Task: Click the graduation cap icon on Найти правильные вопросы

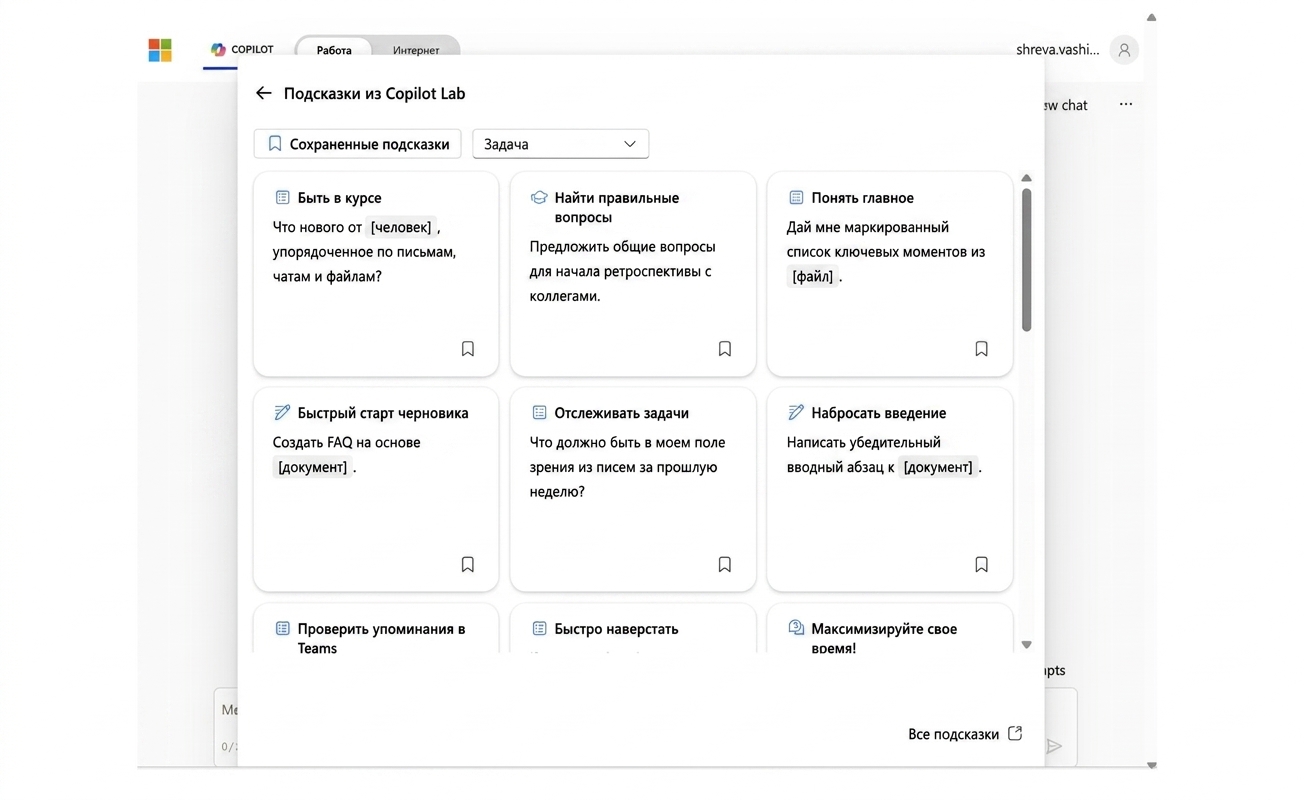Action: [539, 198]
